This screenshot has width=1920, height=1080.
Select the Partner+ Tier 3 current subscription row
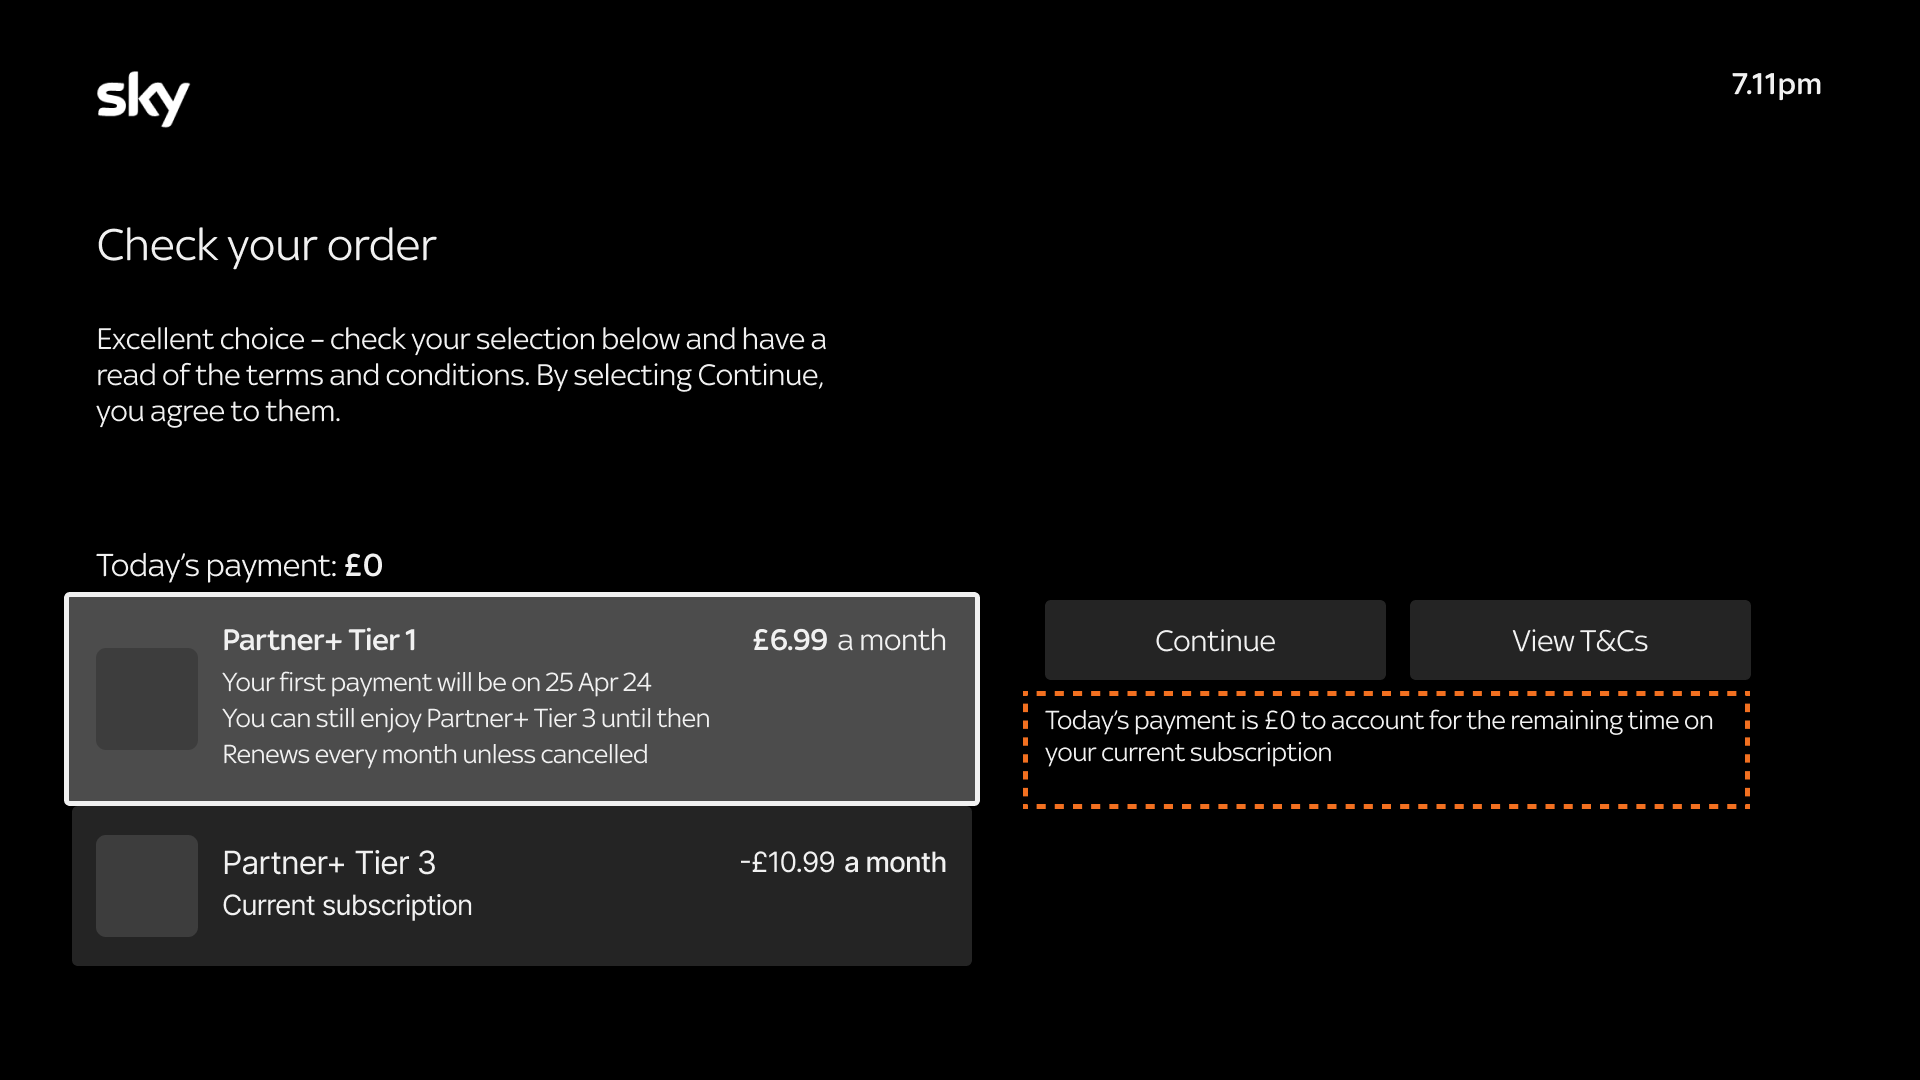pyautogui.click(x=522, y=886)
